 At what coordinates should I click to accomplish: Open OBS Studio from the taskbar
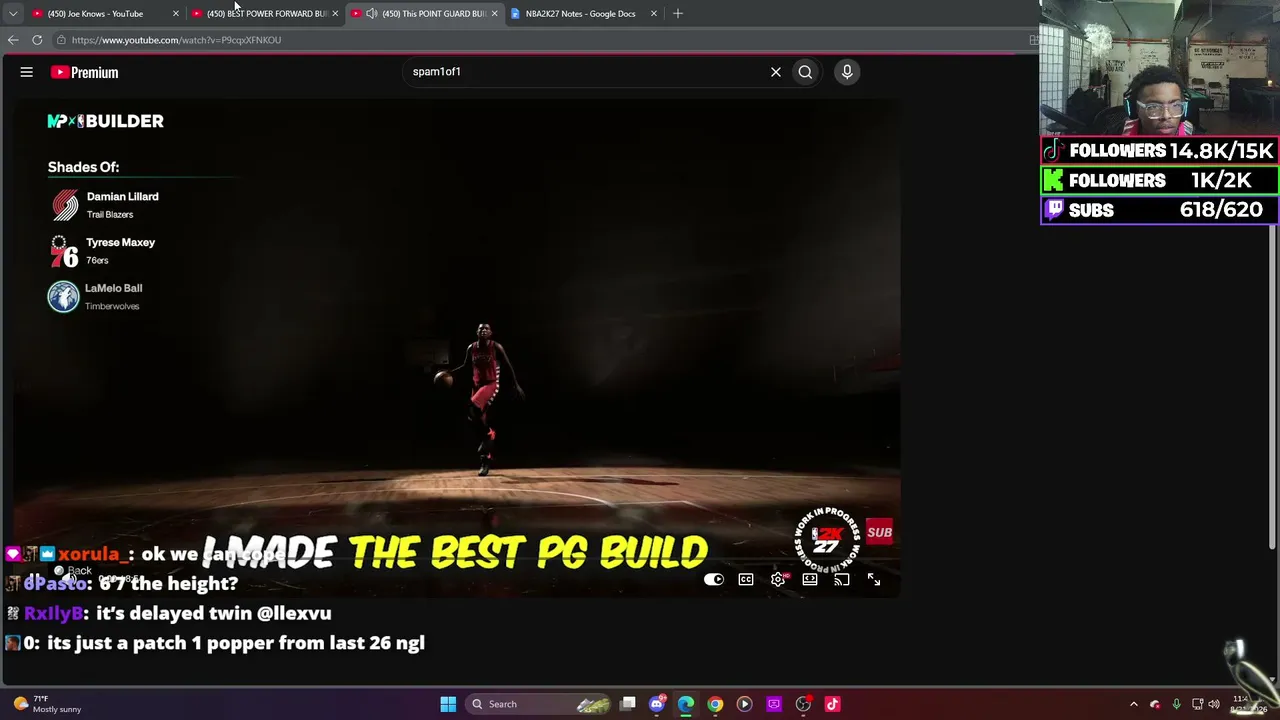point(803,704)
